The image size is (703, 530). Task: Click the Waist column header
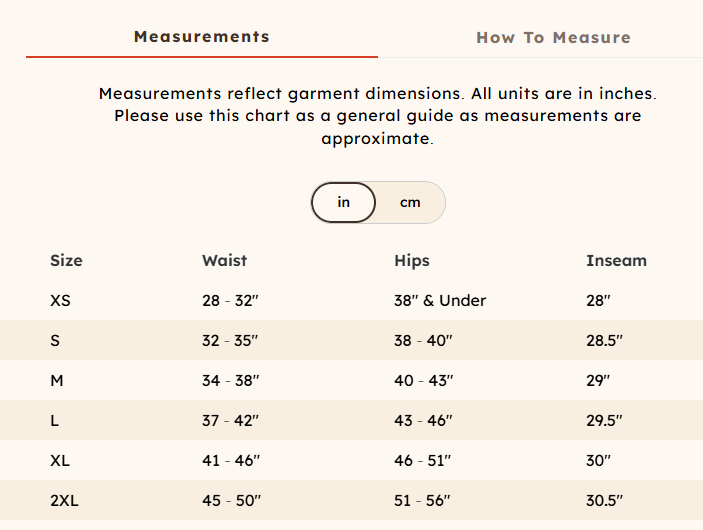point(224,260)
